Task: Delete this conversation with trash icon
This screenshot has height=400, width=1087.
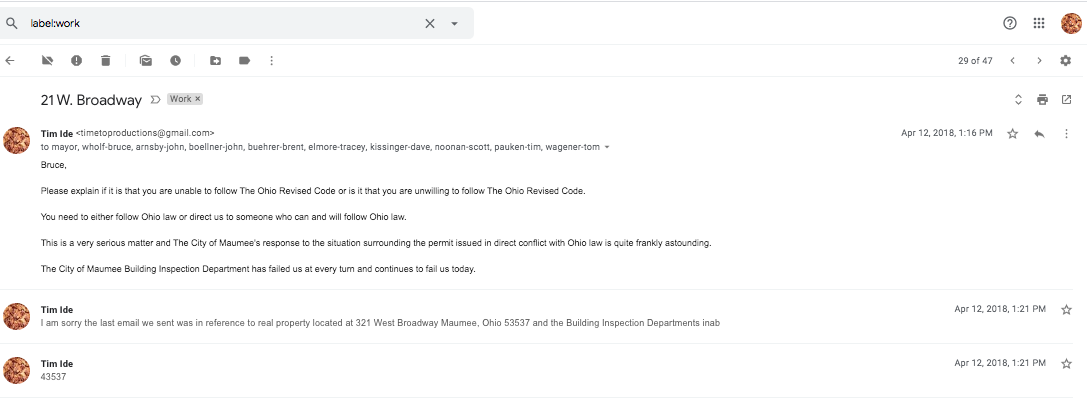Action: 105,61
